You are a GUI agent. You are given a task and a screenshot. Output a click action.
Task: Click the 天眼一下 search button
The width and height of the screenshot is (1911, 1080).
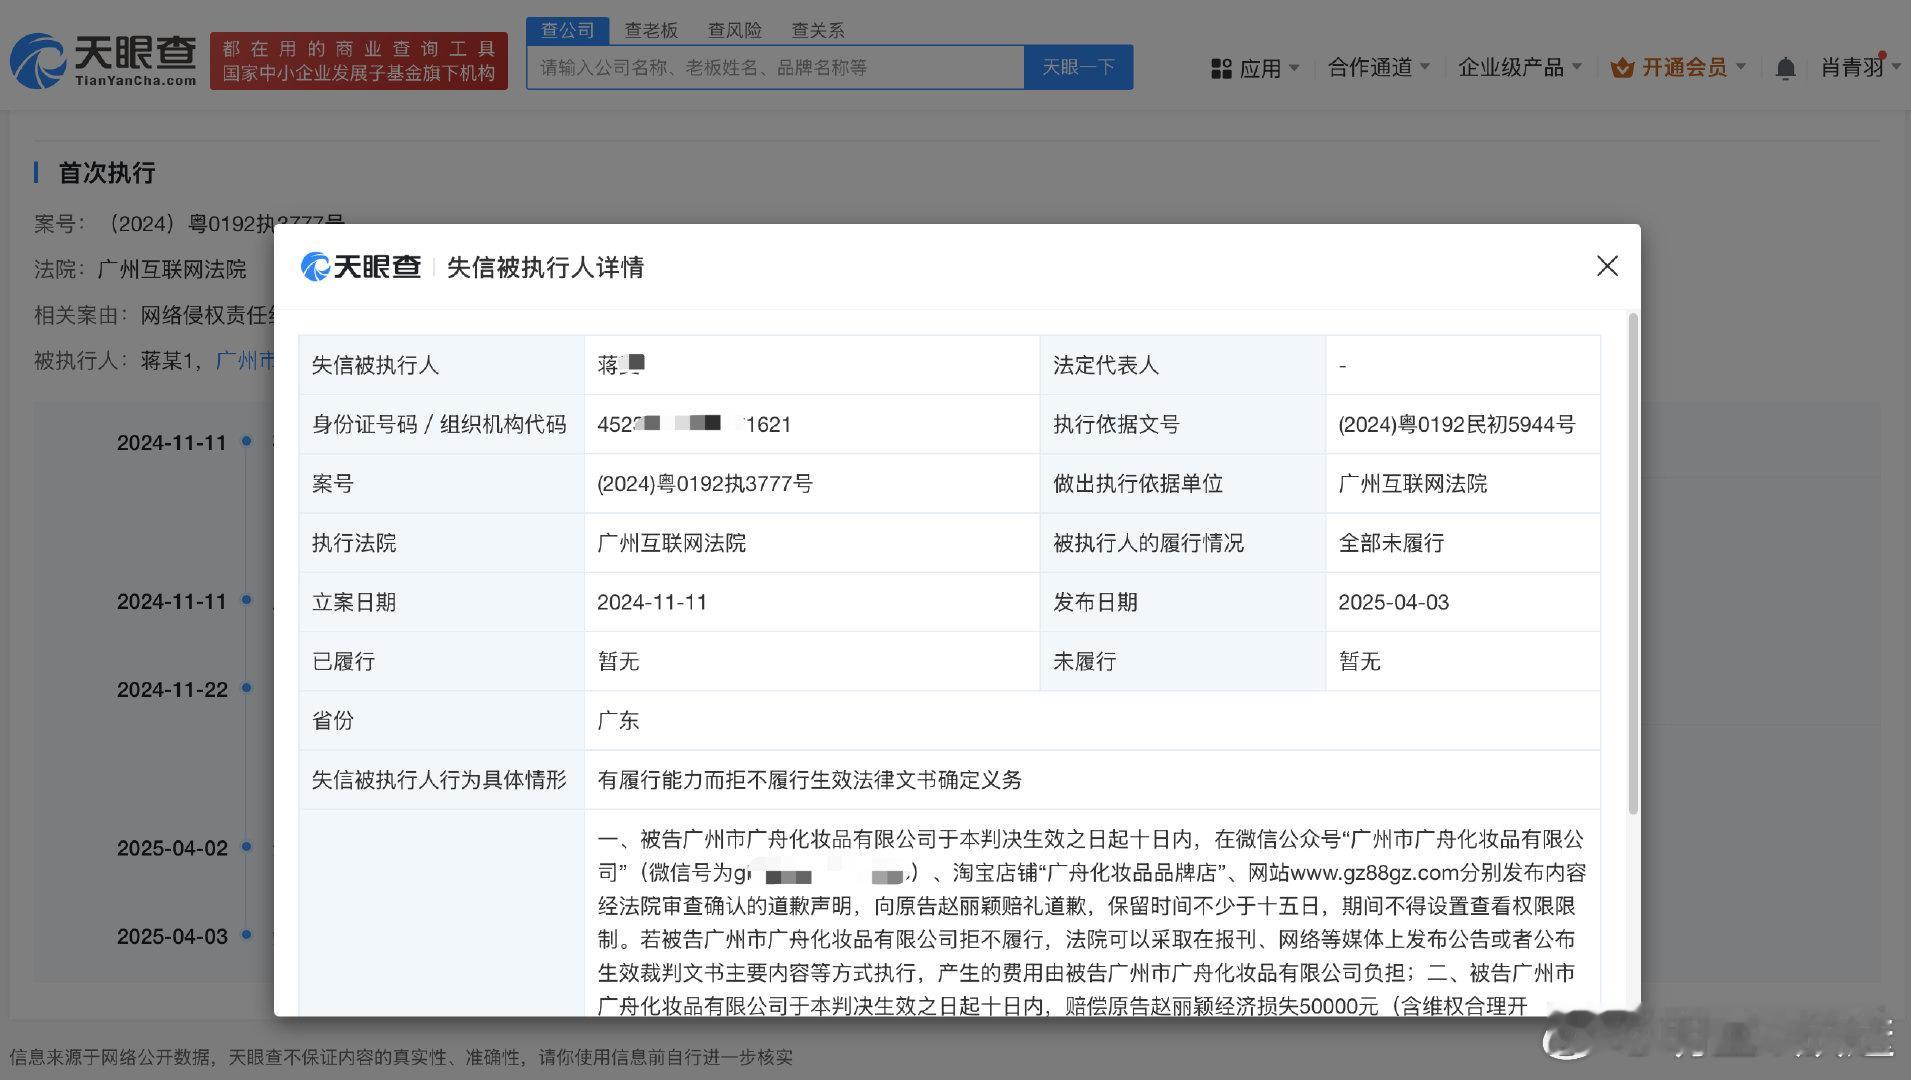pyautogui.click(x=1078, y=67)
